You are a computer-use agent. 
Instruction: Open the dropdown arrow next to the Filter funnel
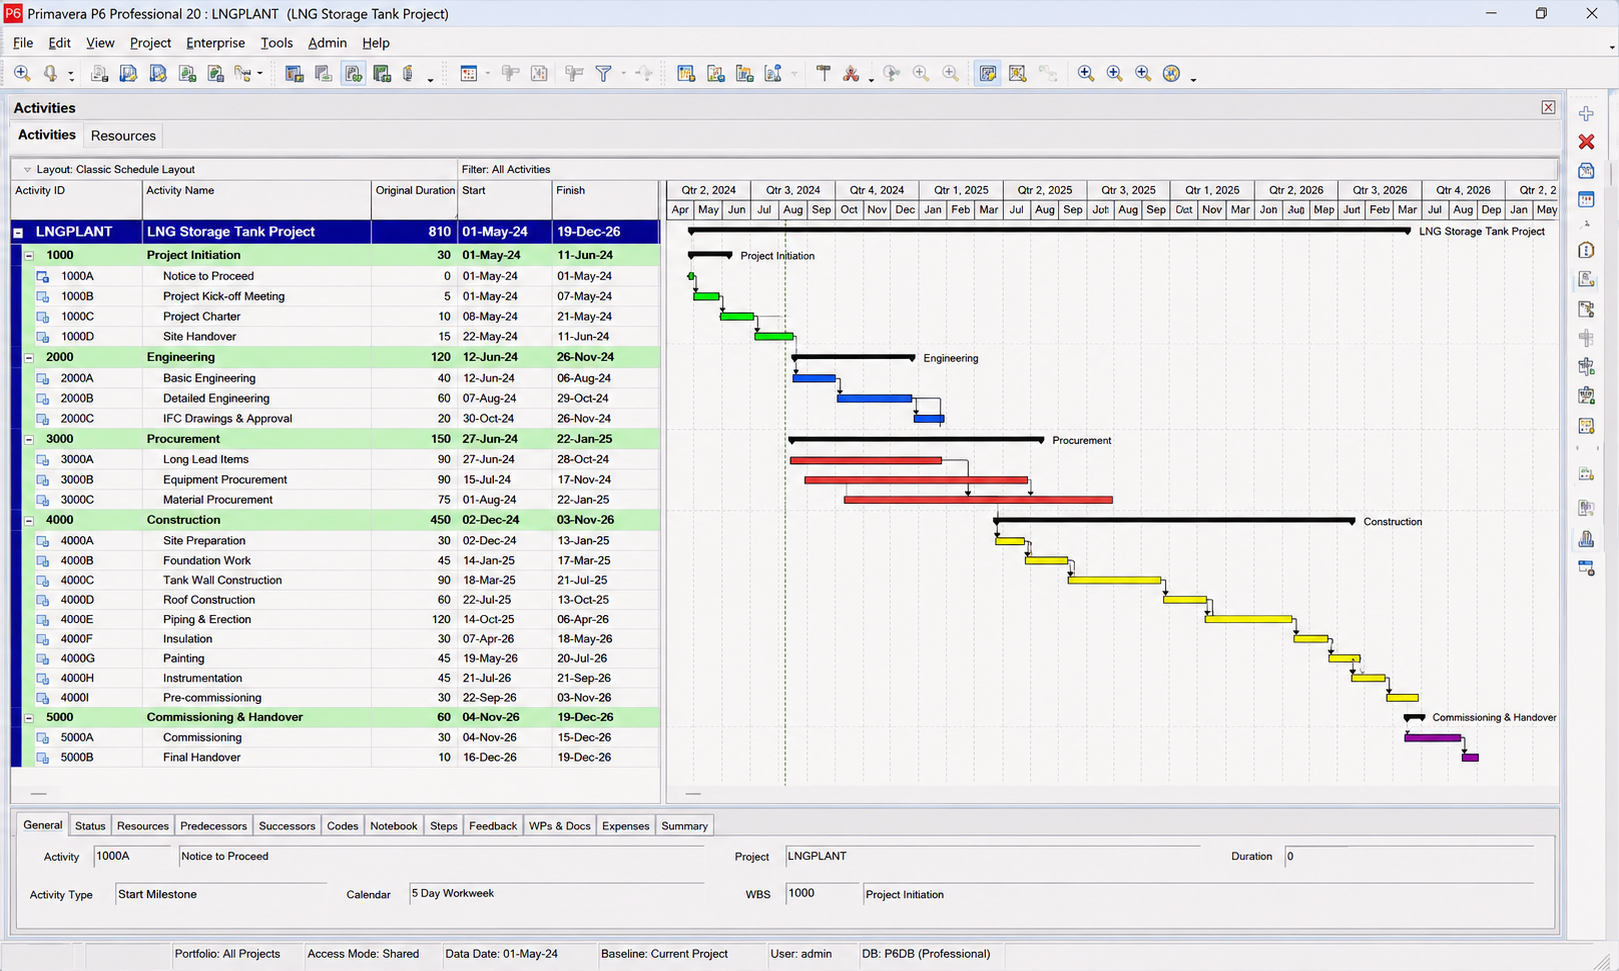coord(623,74)
